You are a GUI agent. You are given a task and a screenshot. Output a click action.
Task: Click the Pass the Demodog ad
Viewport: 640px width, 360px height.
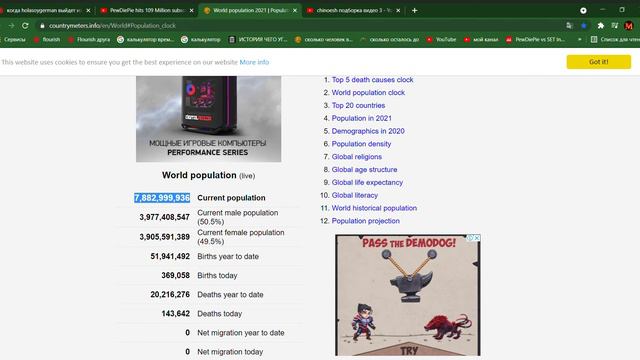click(408, 295)
